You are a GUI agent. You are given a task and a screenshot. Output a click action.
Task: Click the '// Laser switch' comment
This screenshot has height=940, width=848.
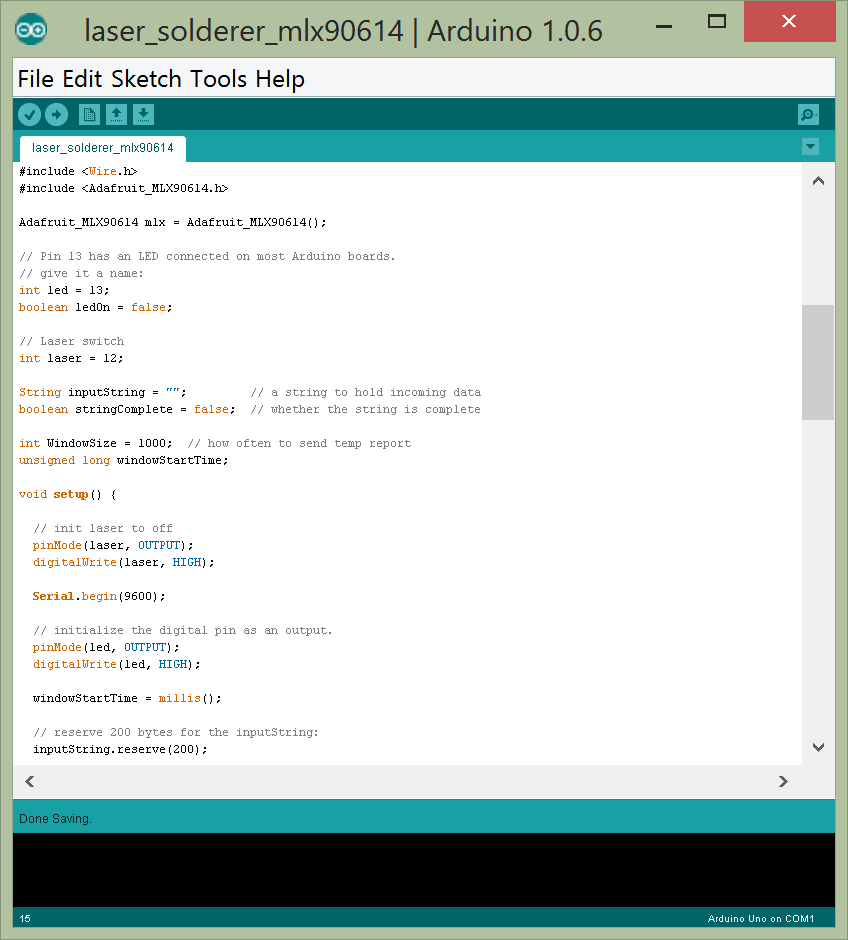tap(71, 341)
